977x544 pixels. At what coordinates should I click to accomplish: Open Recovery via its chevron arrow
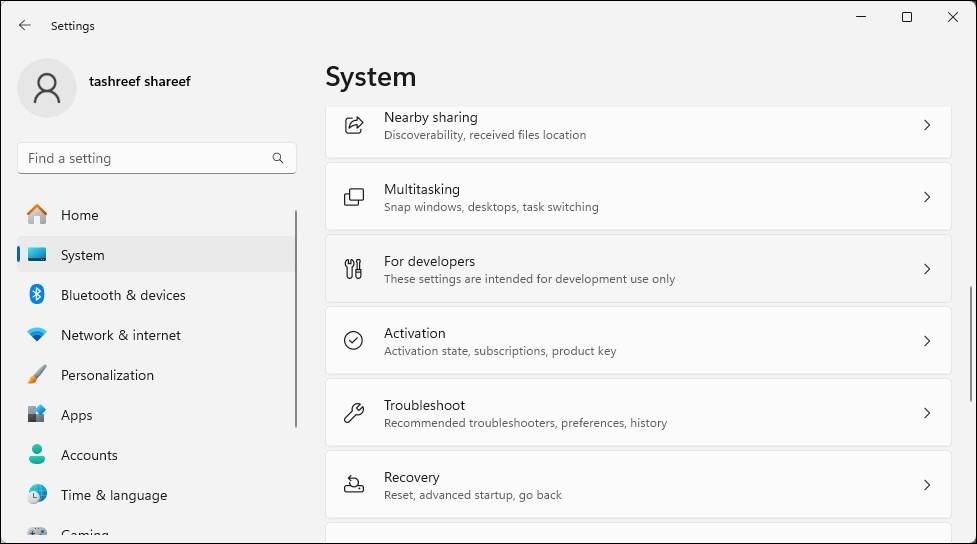927,485
